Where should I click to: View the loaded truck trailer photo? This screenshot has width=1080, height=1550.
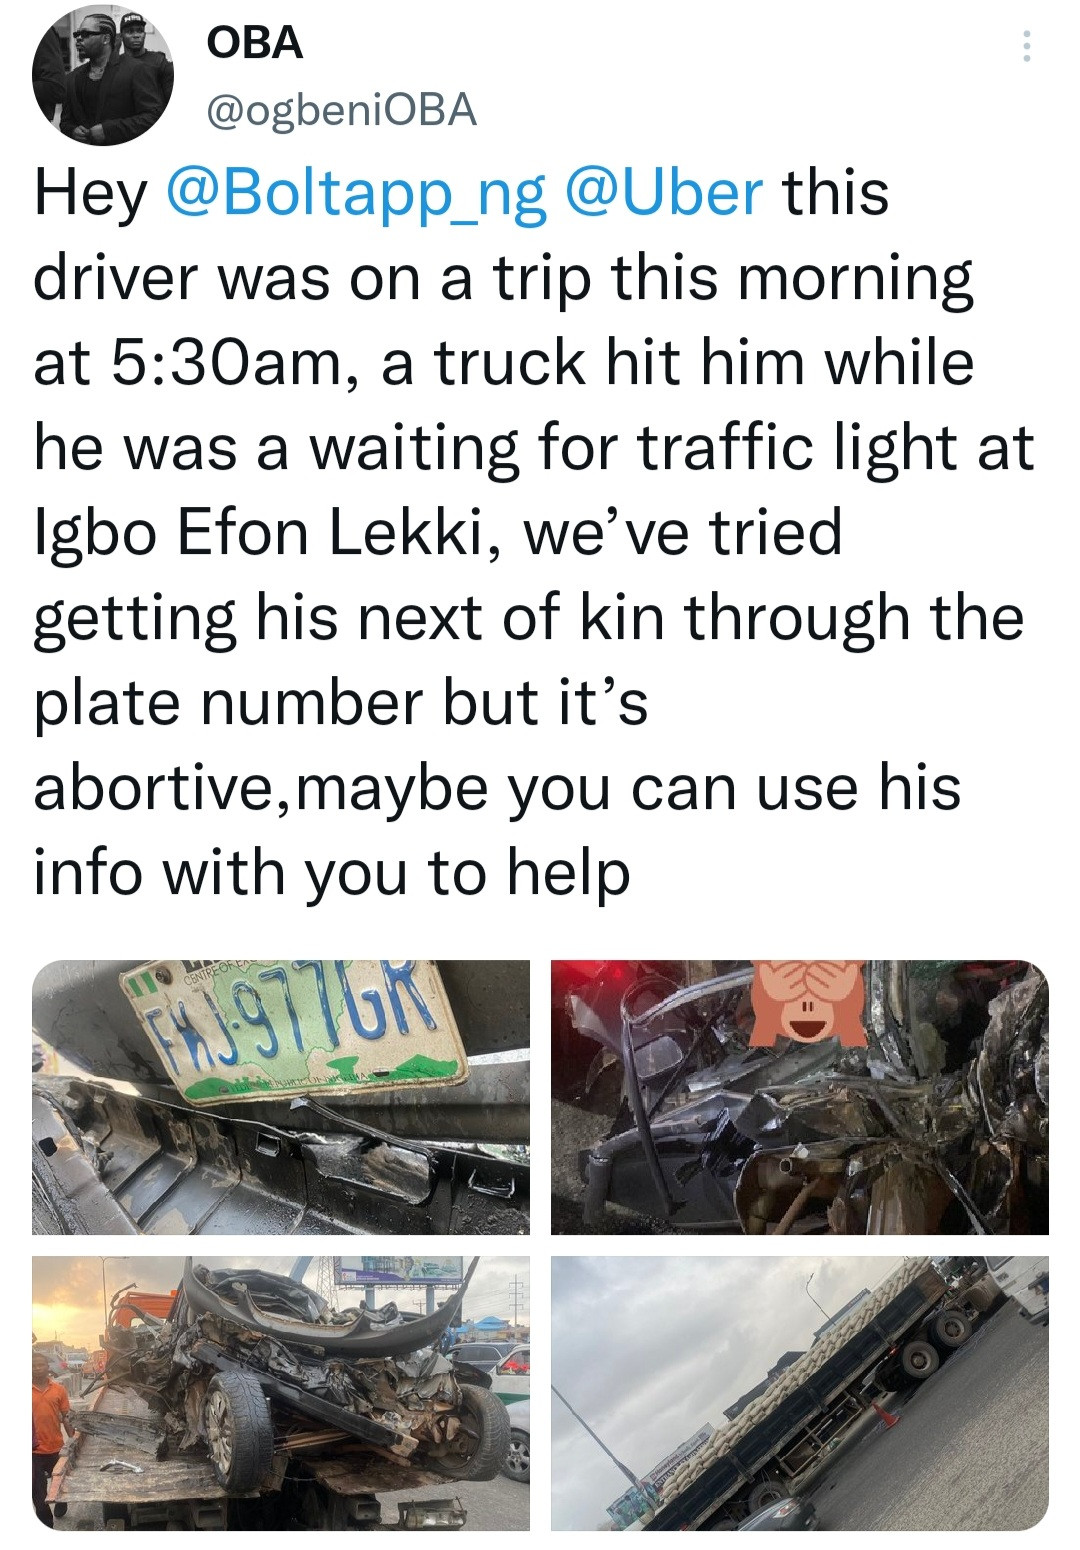800,1393
